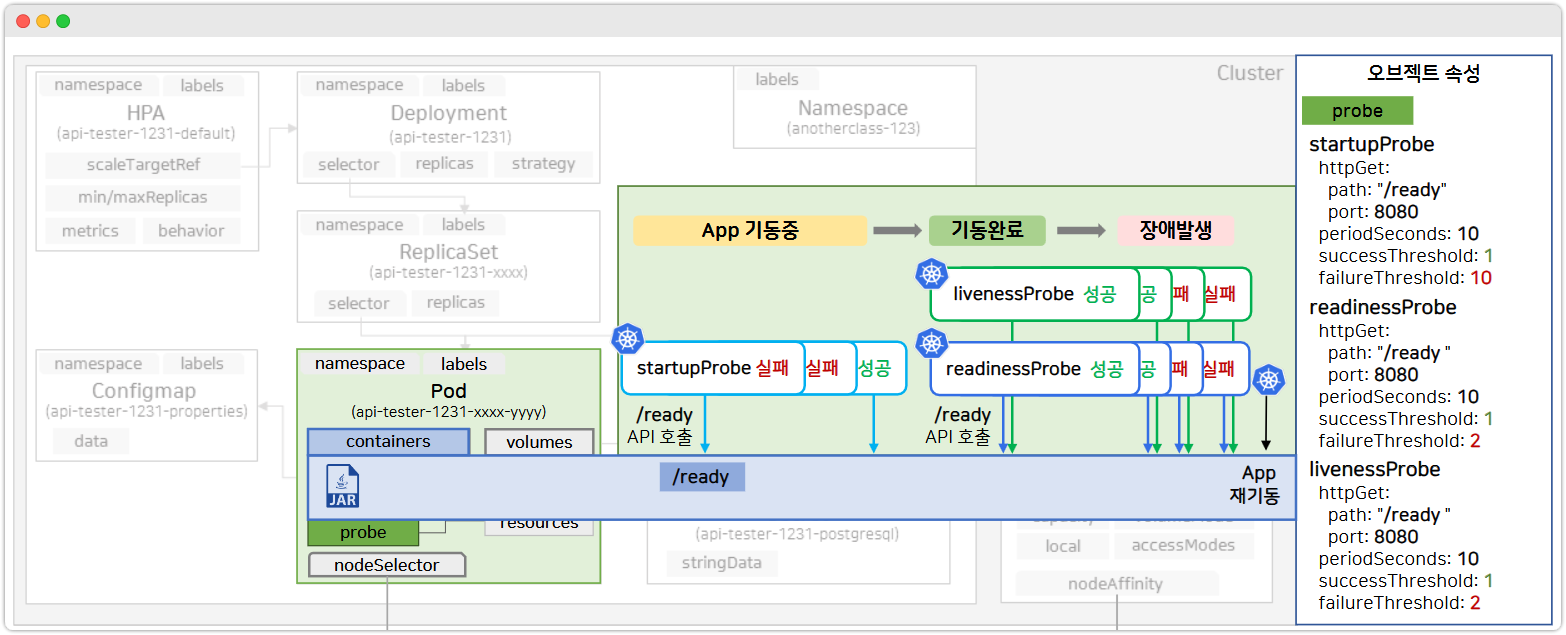
Task: Select the volumes box in the Pod
Action: [539, 442]
